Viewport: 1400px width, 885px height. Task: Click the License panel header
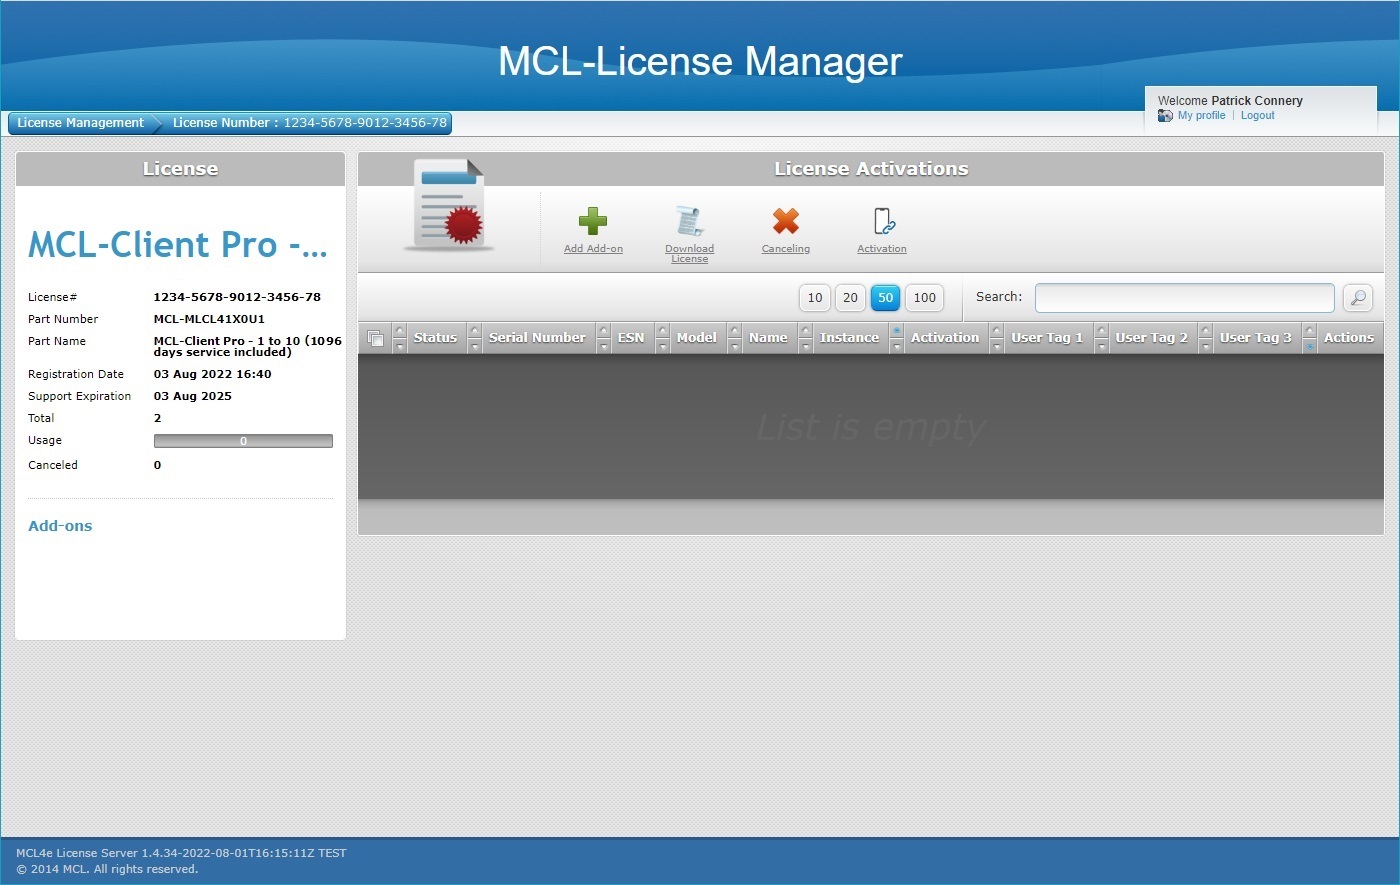click(180, 169)
